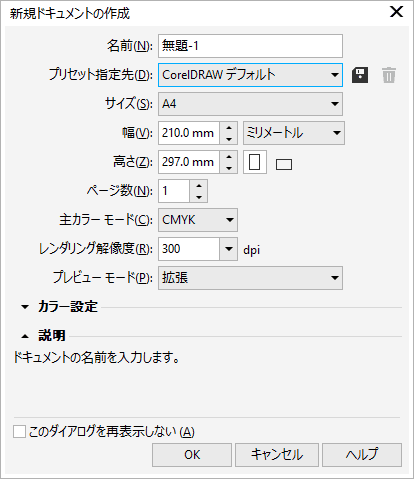This screenshot has height=479, width=414.
Task: Click the OK button
Action: [x=192, y=455]
